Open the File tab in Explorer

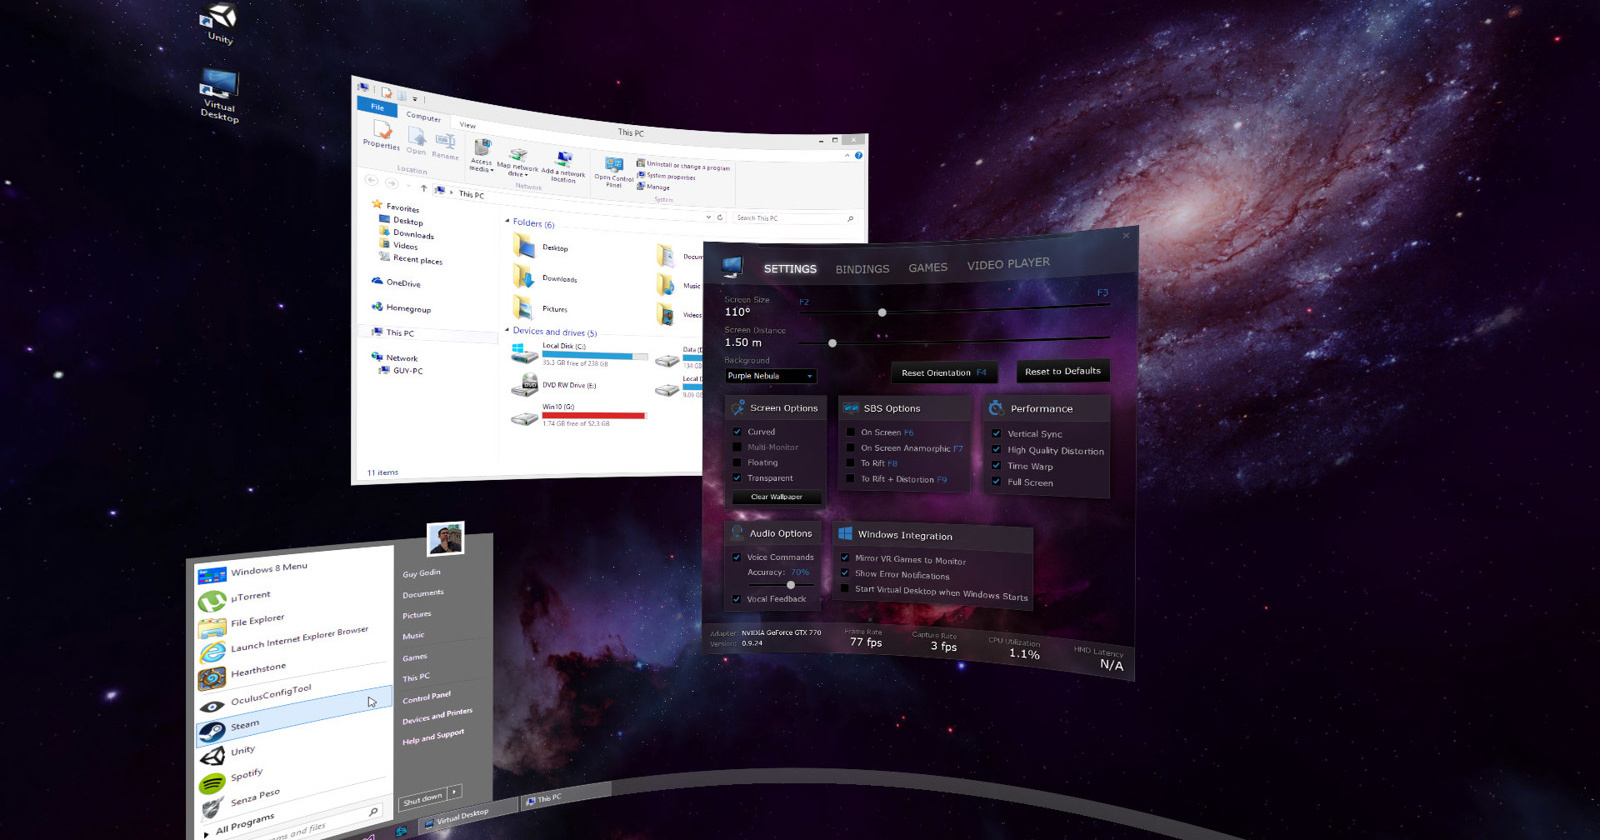pyautogui.click(x=377, y=106)
